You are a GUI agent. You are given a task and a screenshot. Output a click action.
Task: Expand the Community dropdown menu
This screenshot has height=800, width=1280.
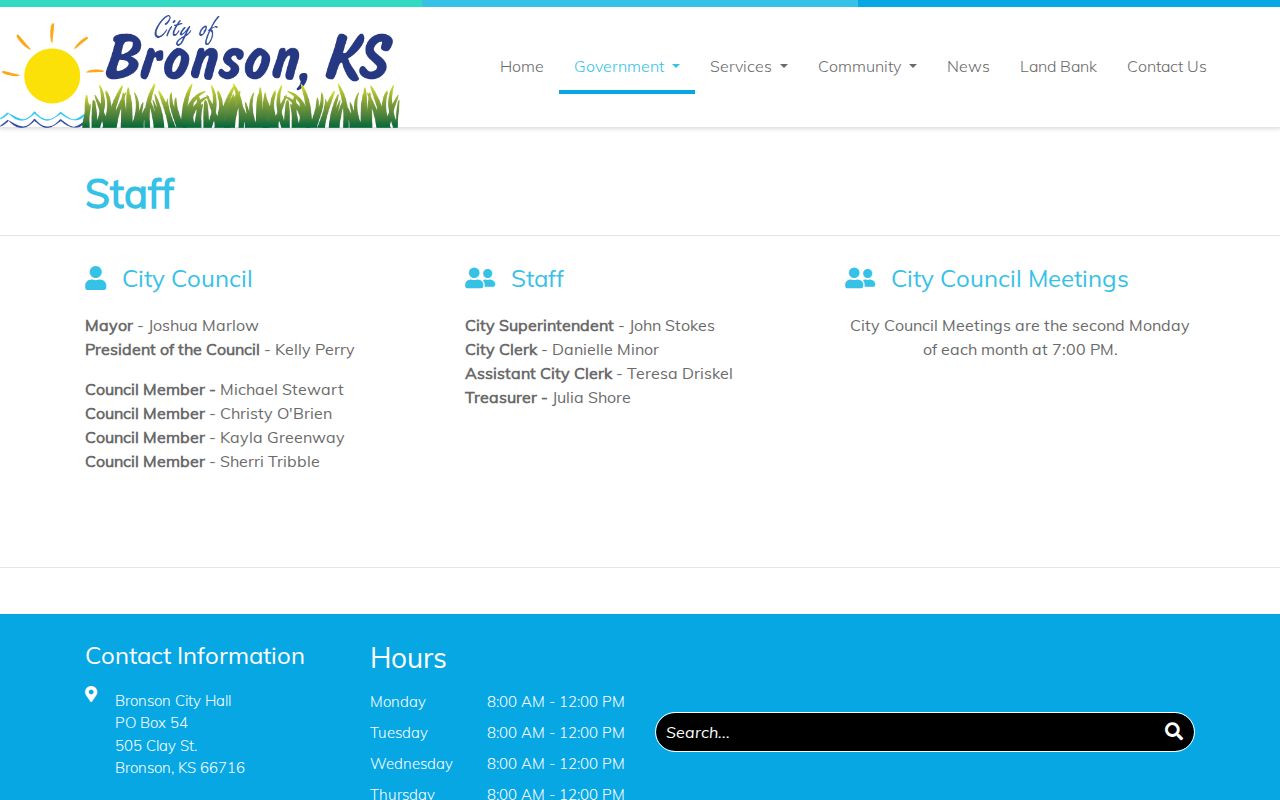pos(867,66)
